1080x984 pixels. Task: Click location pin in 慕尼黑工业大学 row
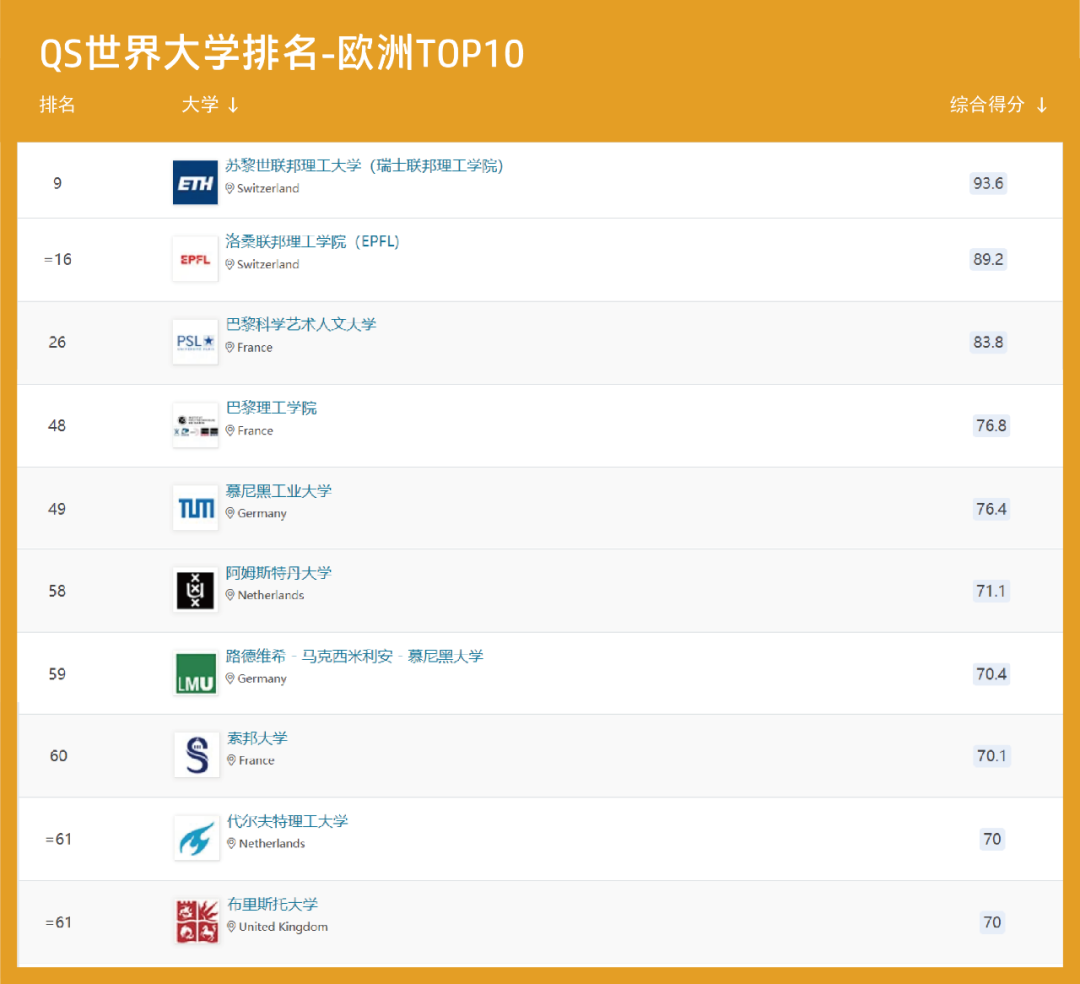click(x=230, y=513)
